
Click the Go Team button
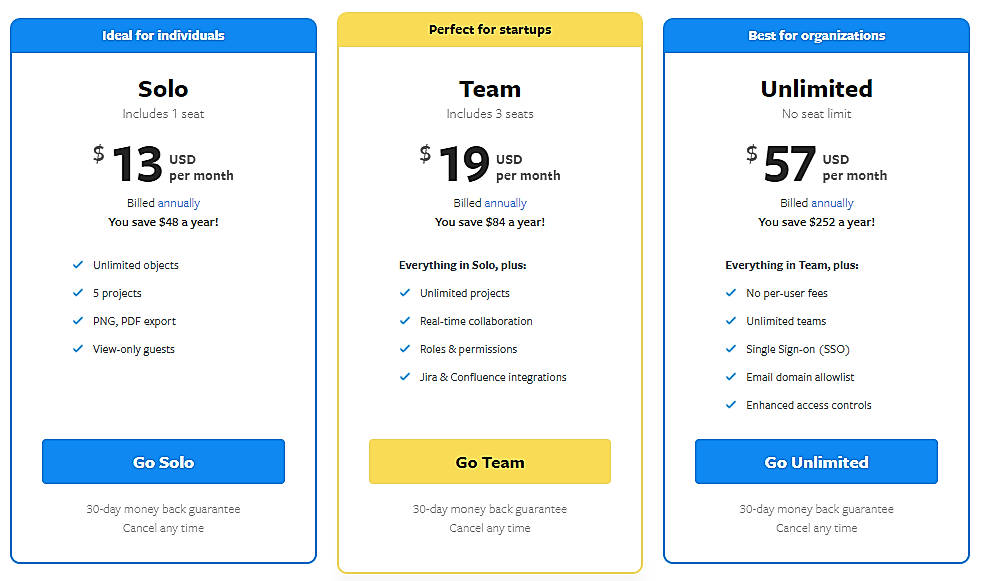tap(490, 461)
